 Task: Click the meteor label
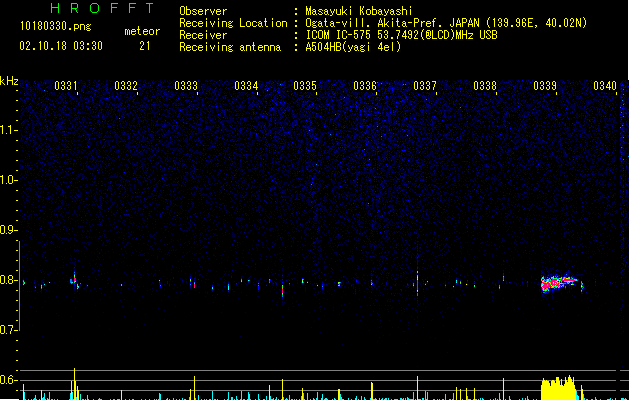click(x=142, y=31)
